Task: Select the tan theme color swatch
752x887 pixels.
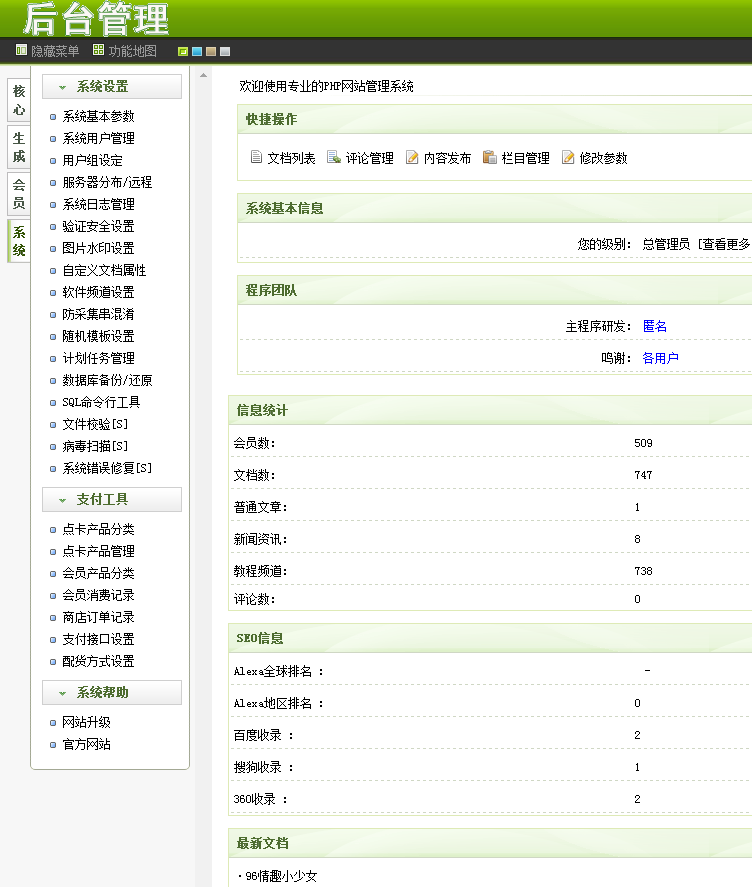Action: 211,51
